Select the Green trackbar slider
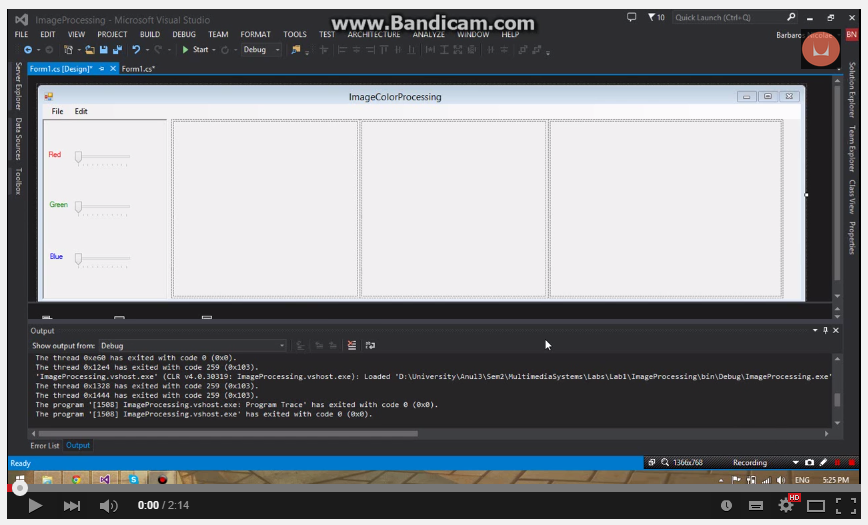 pos(102,208)
